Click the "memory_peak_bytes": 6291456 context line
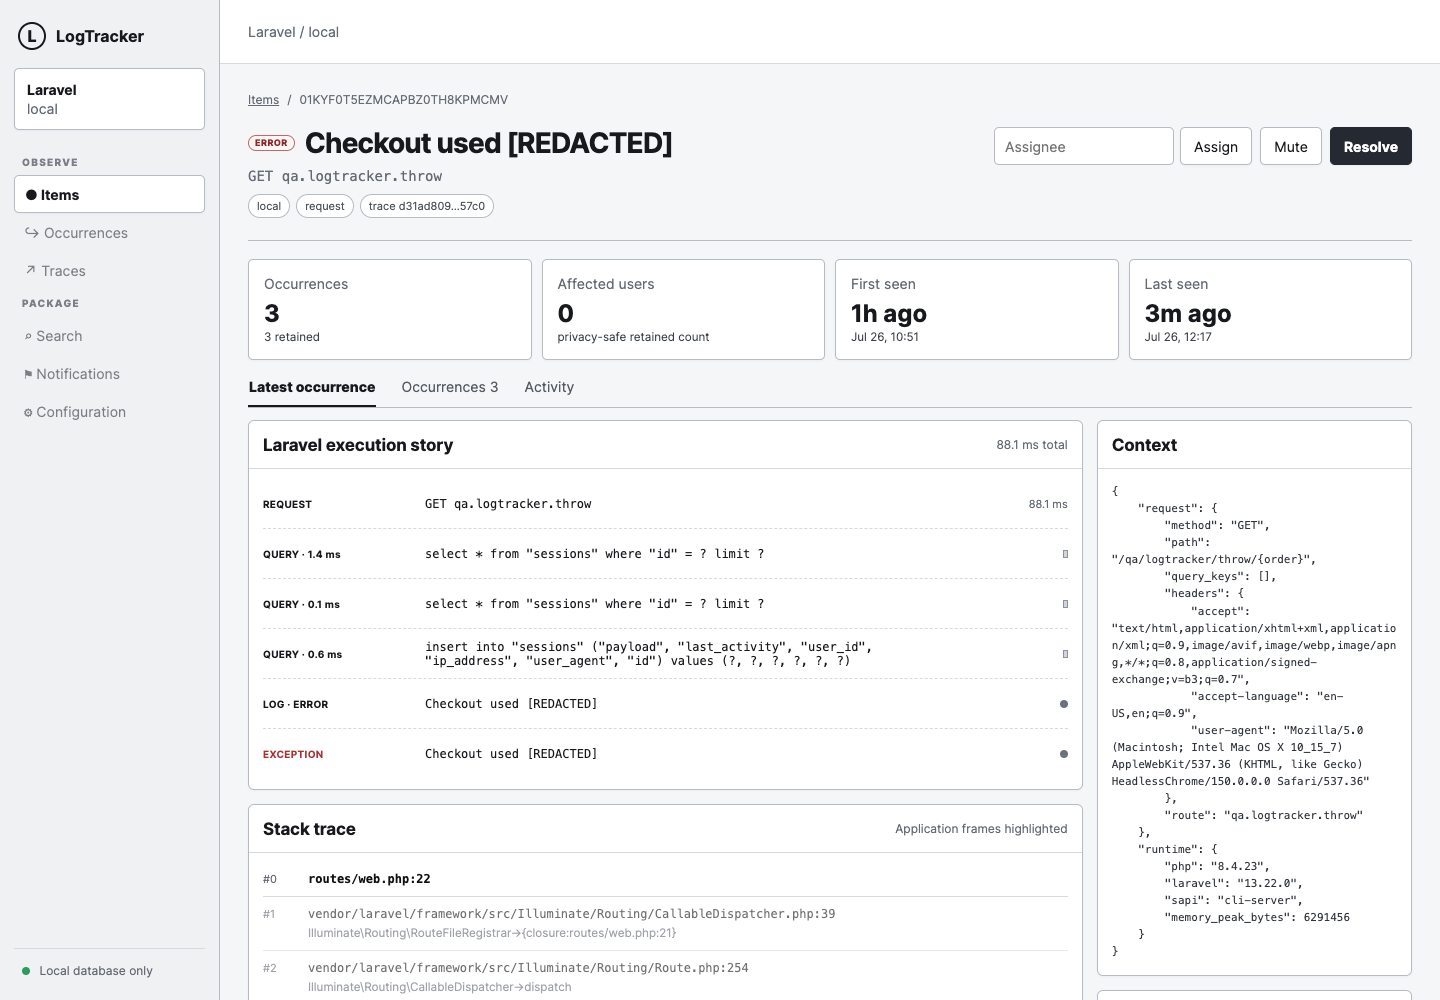1440x1000 pixels. 1257,917
